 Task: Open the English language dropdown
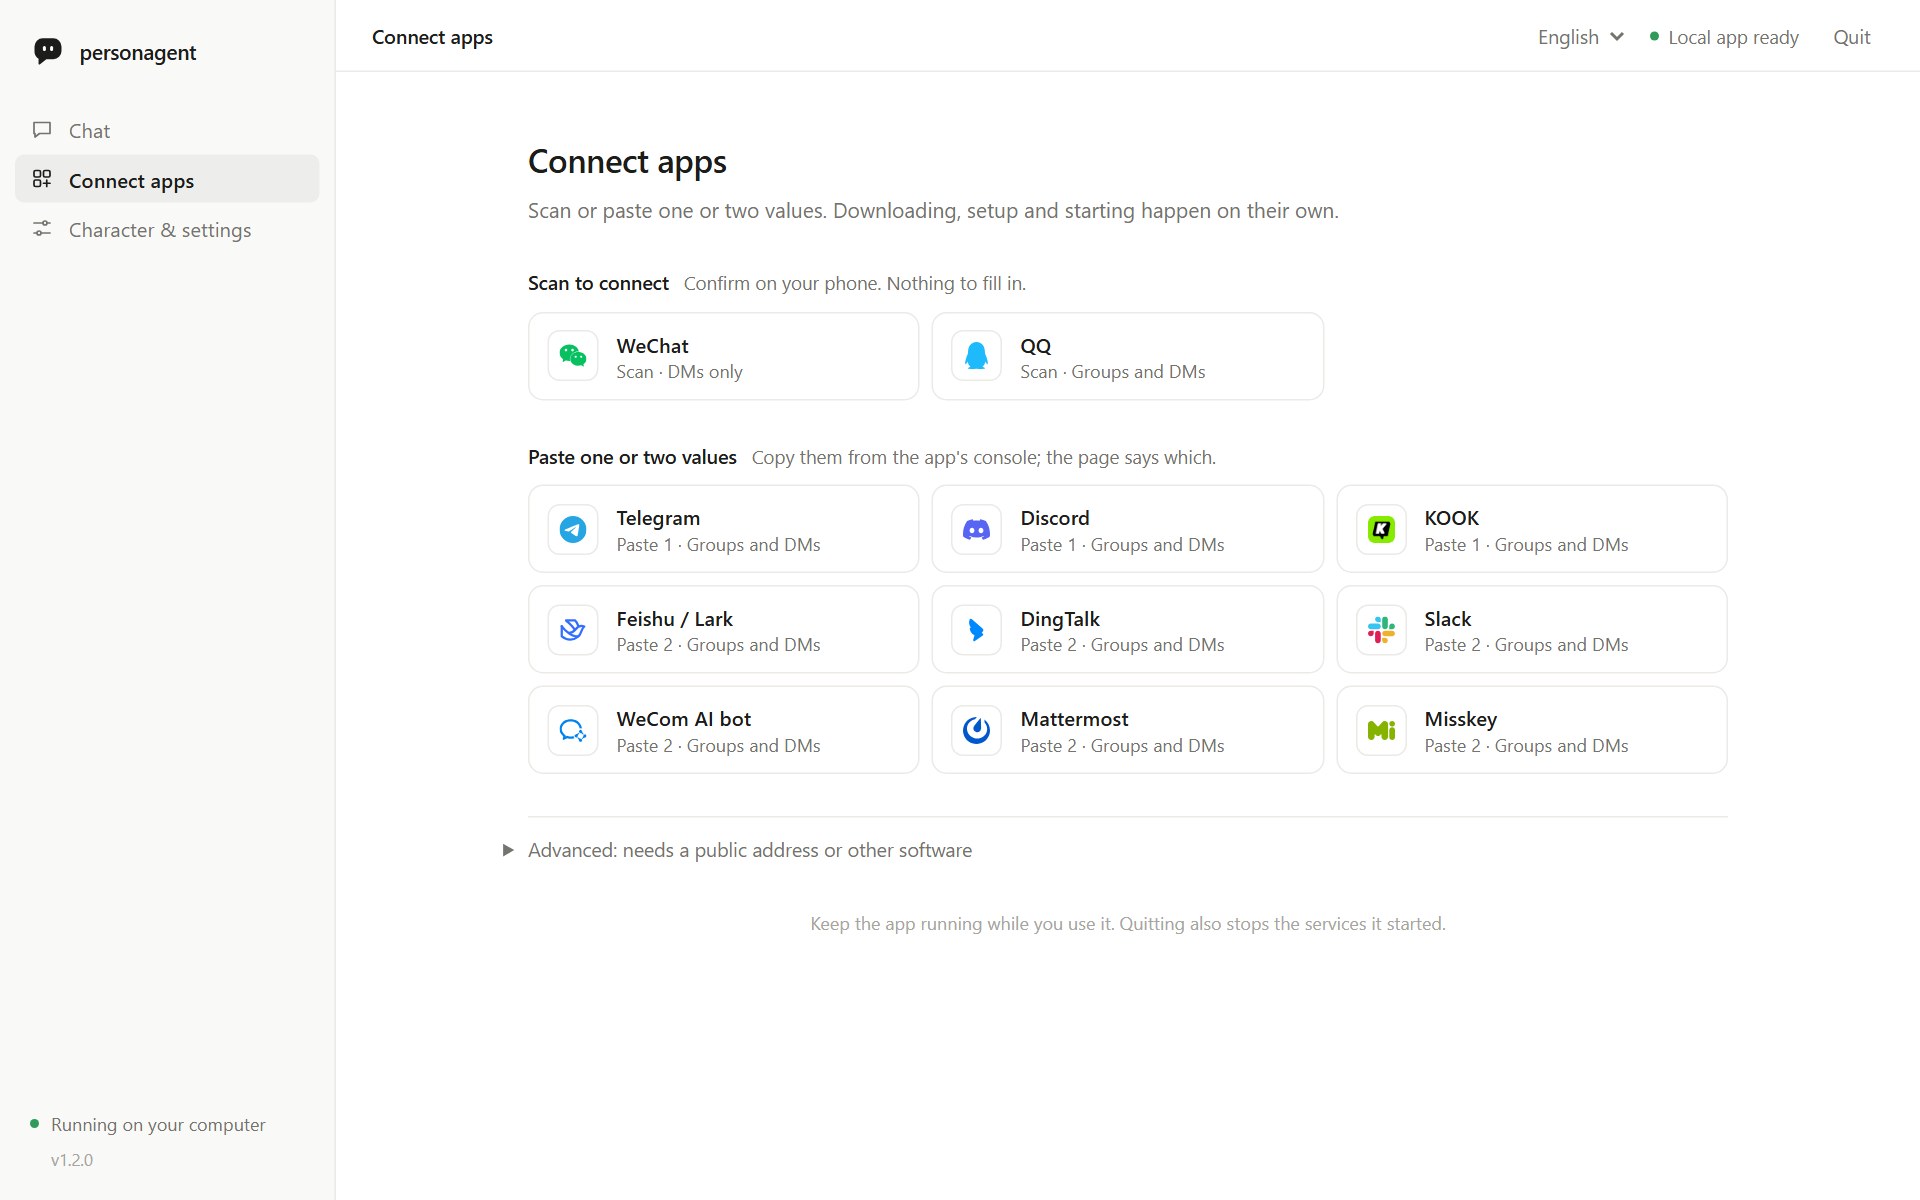pos(1580,37)
